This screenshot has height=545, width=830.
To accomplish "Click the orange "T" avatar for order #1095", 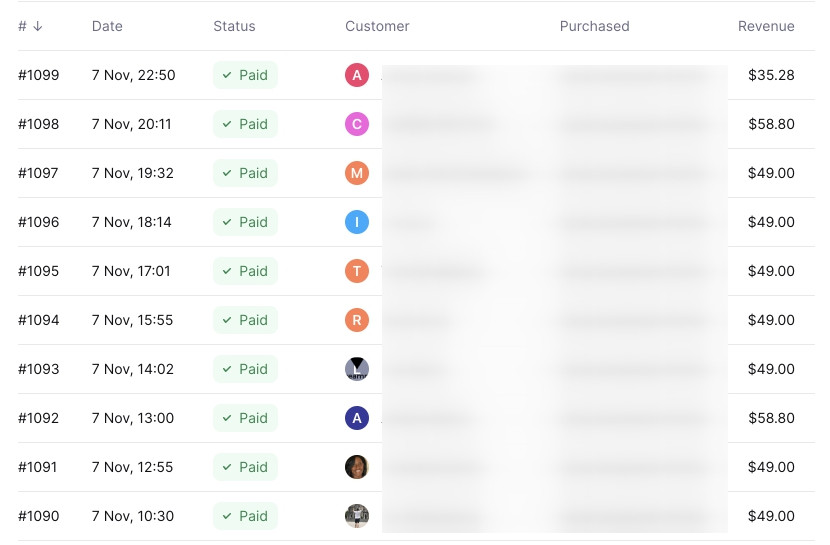I will pyautogui.click(x=357, y=271).
